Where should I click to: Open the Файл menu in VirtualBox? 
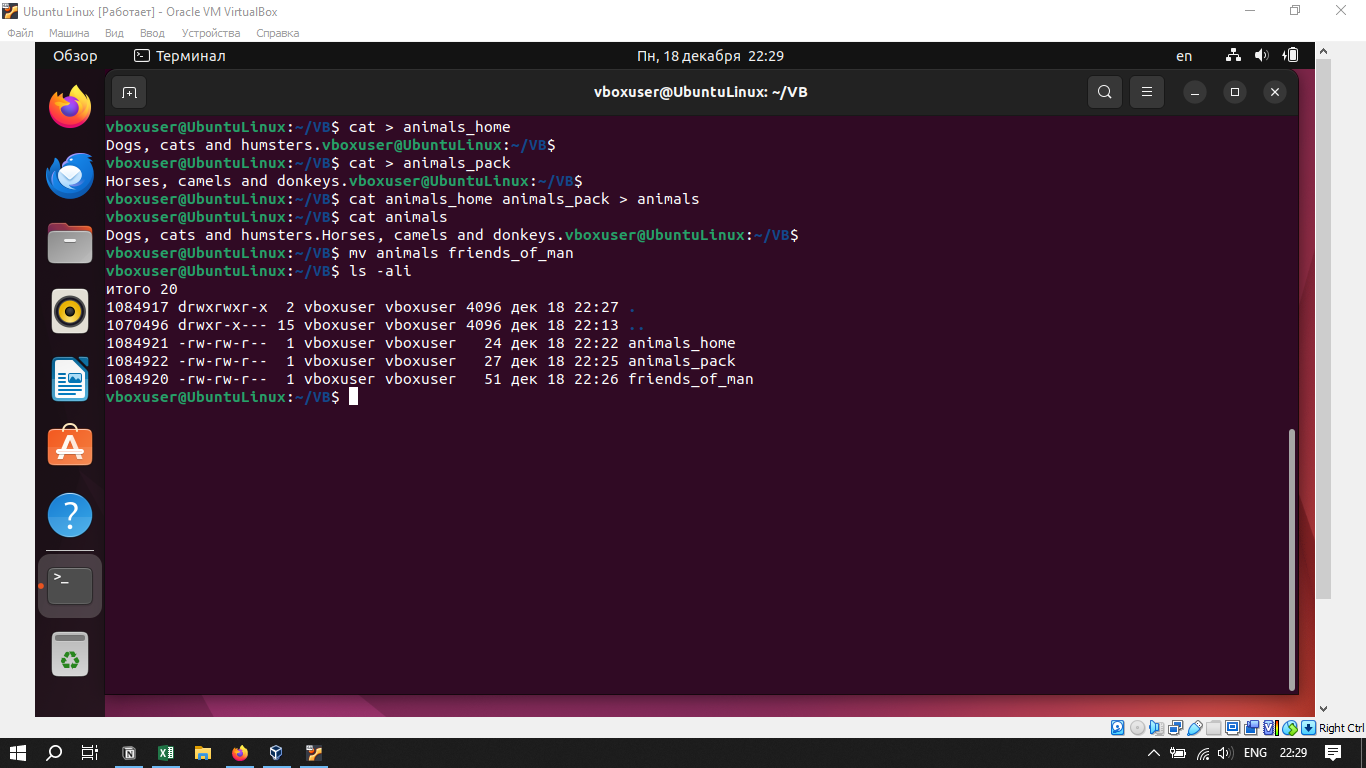(x=20, y=33)
